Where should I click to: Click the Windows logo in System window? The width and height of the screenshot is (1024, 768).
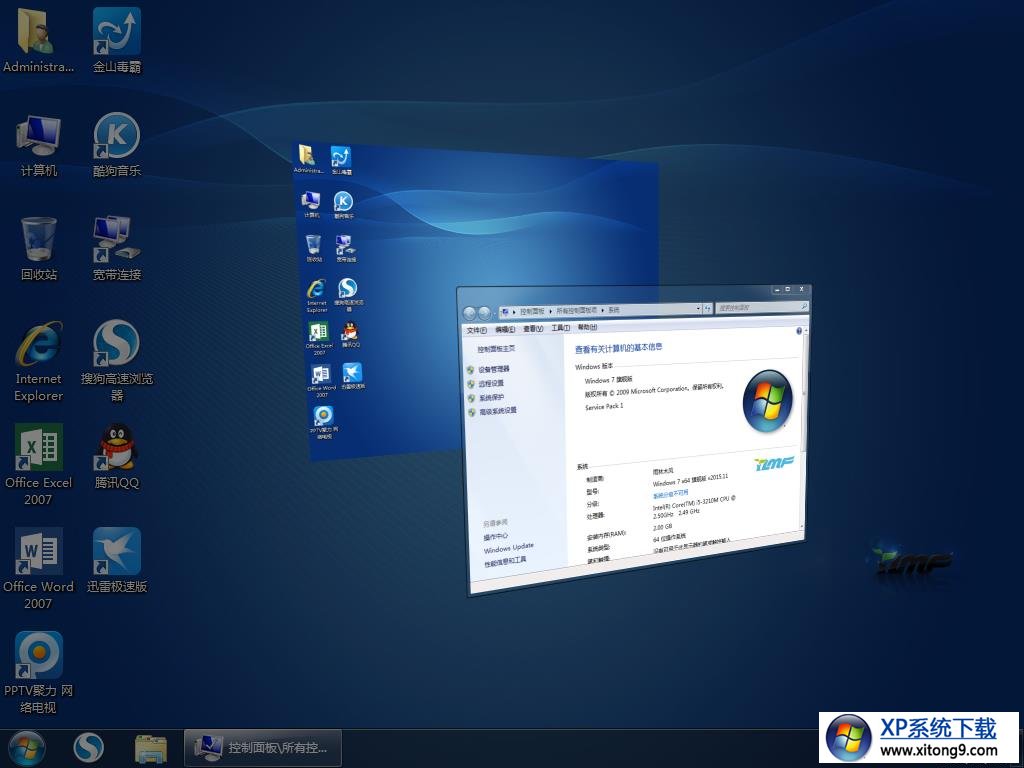tap(768, 400)
